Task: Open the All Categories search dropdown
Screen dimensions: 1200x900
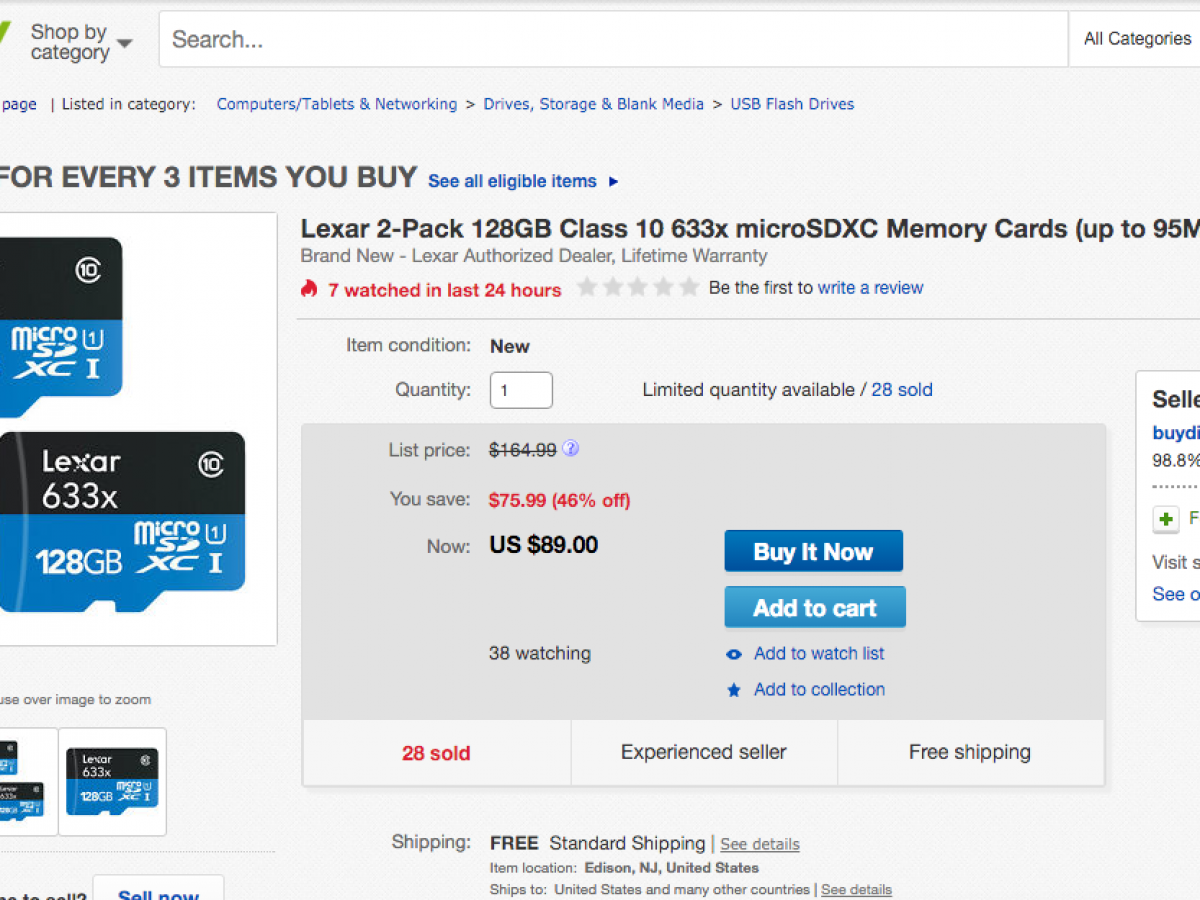Action: point(1137,39)
